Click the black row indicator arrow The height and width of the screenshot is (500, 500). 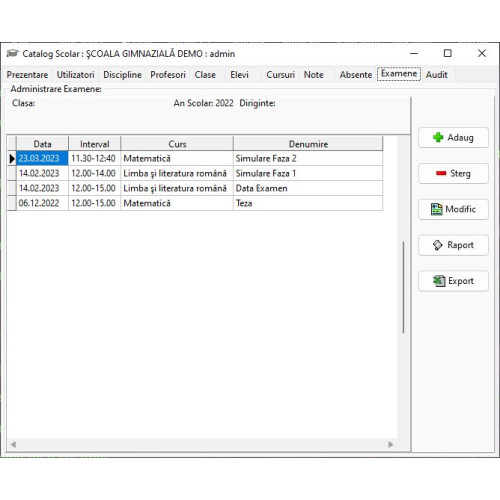pyautogui.click(x=12, y=158)
